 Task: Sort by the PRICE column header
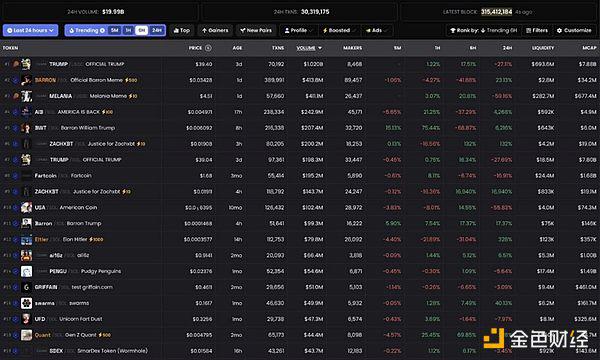click(195, 48)
